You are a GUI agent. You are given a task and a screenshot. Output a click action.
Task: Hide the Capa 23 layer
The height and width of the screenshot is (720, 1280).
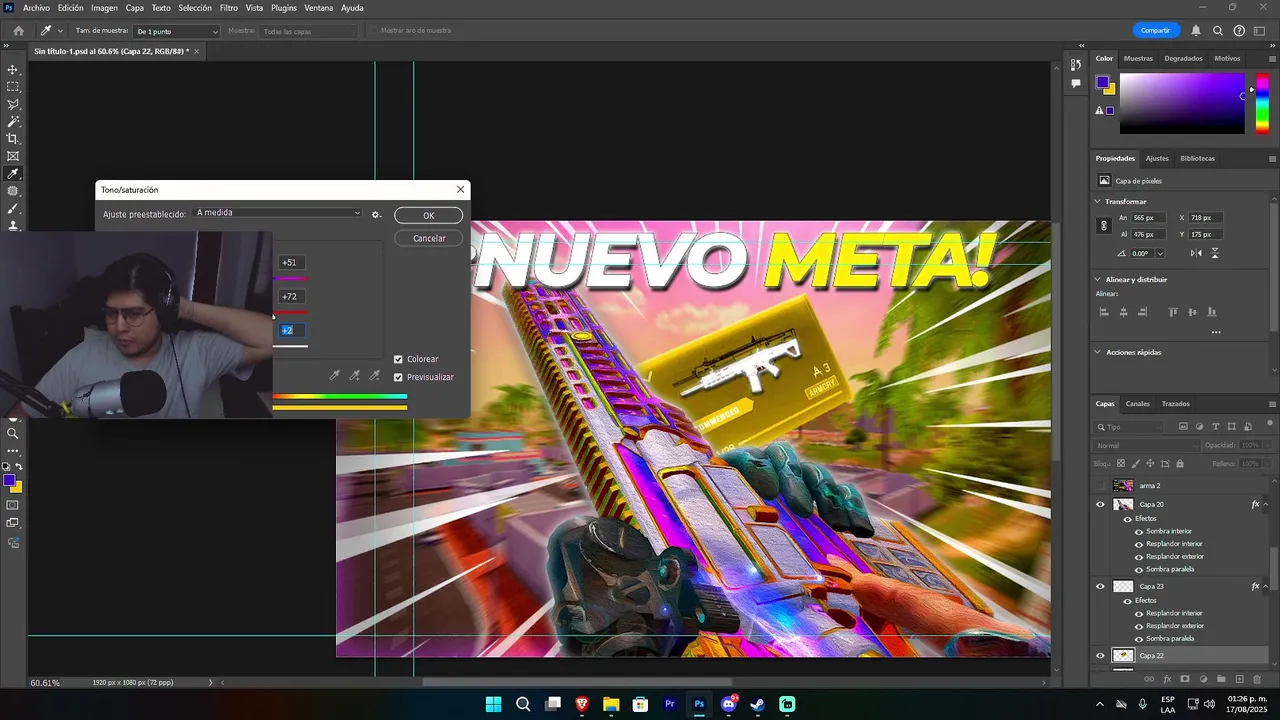tap(1101, 587)
